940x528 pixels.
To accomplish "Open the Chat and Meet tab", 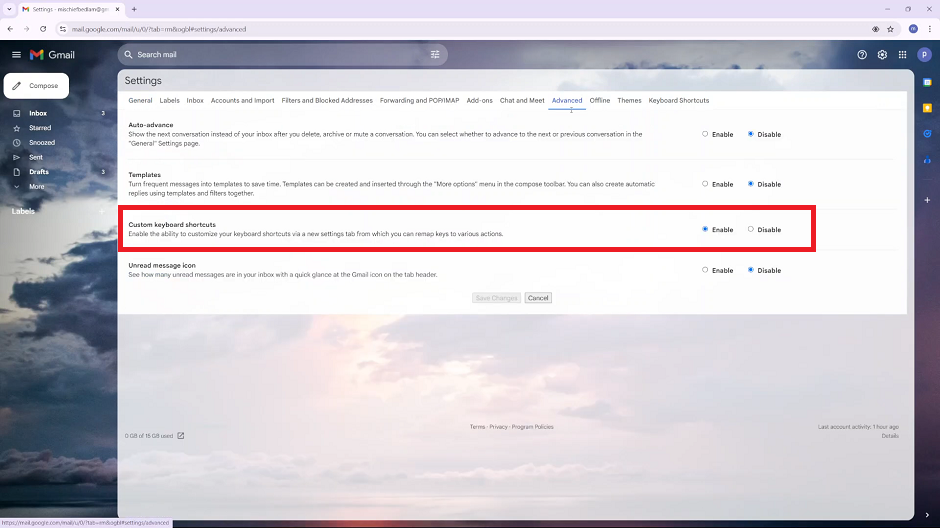I will [x=522, y=101].
